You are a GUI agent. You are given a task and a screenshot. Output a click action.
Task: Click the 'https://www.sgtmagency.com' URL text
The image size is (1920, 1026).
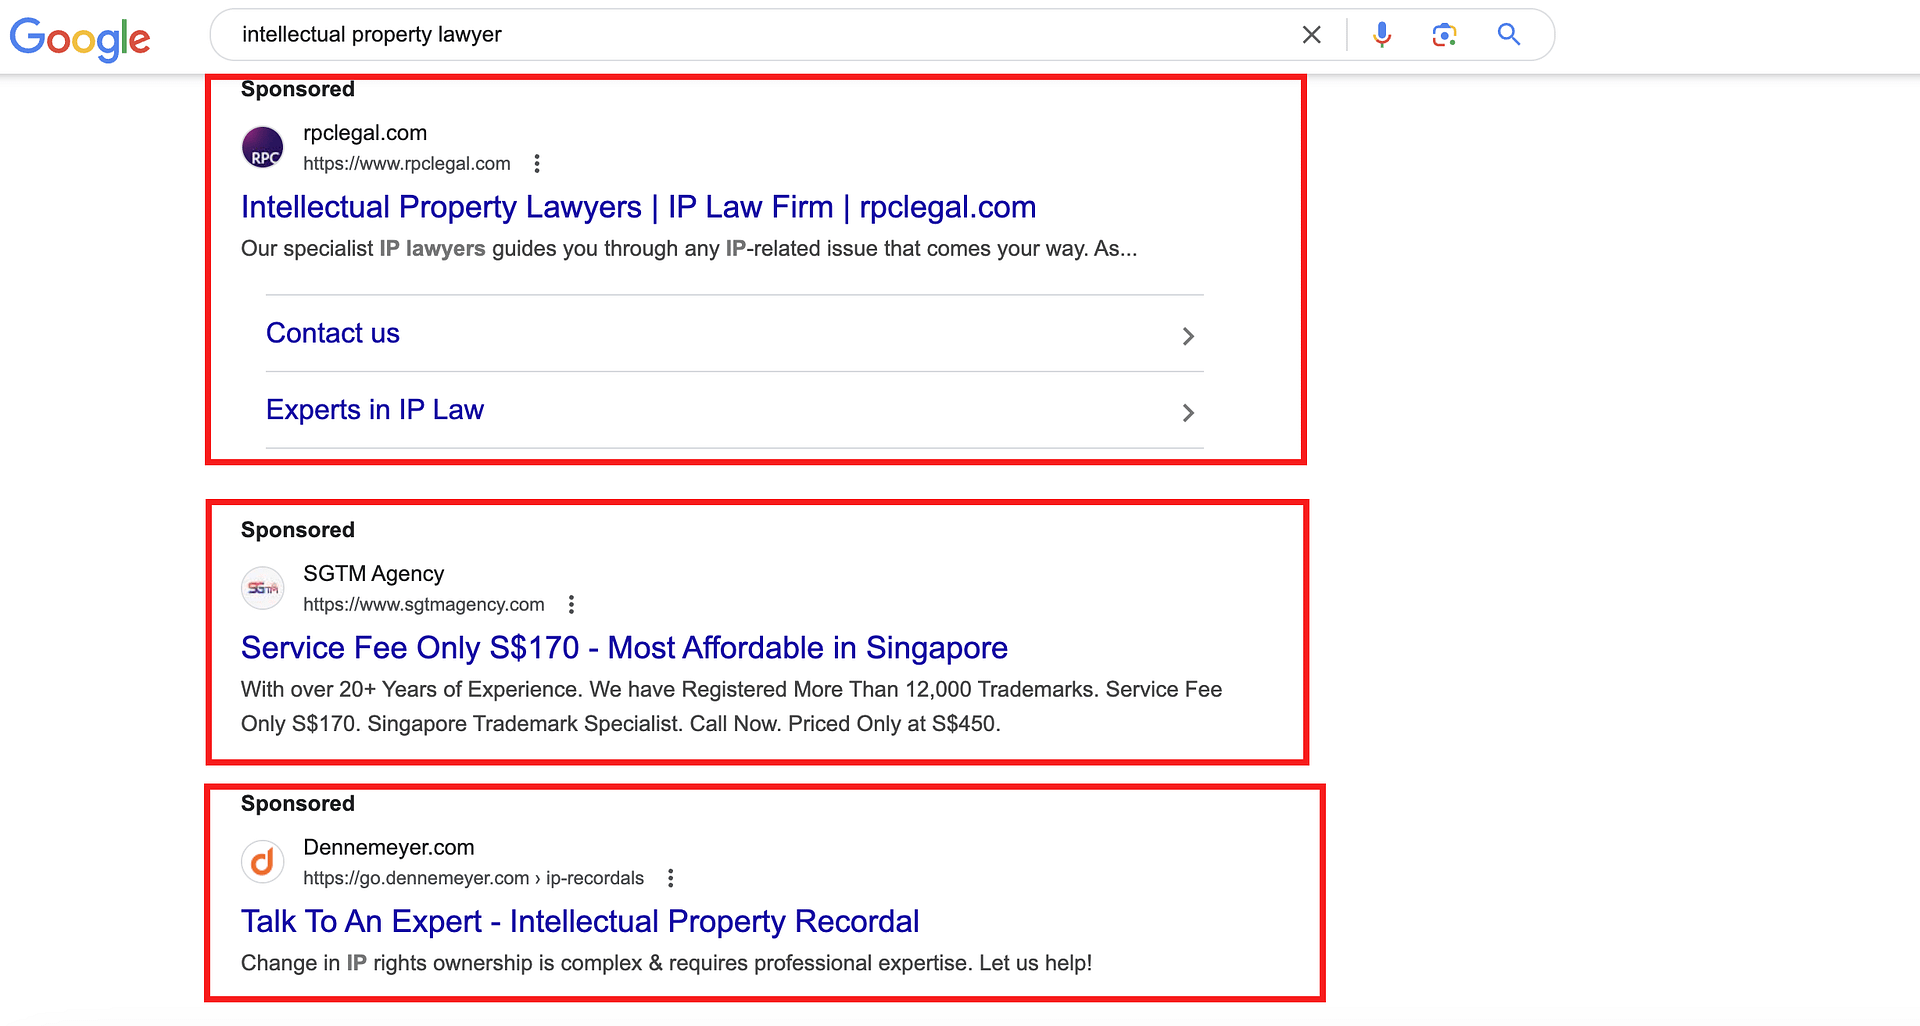pos(424,605)
